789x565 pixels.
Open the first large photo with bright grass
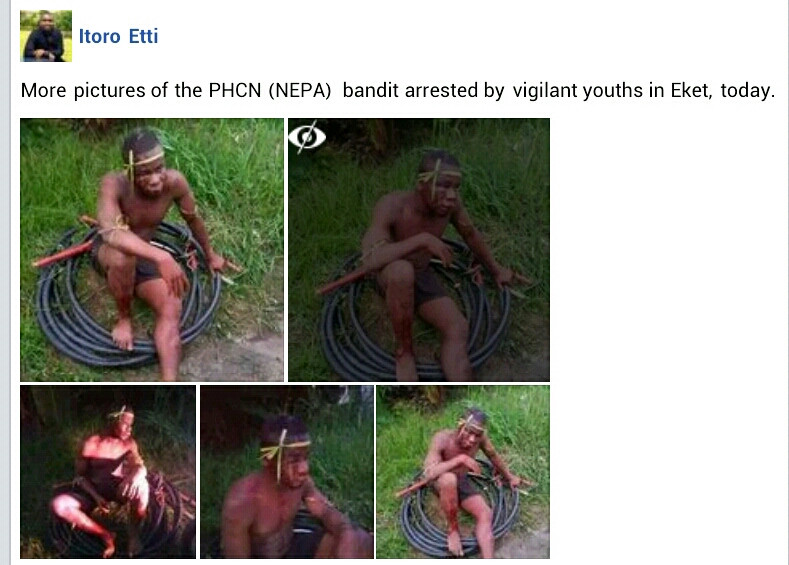[x=152, y=250]
